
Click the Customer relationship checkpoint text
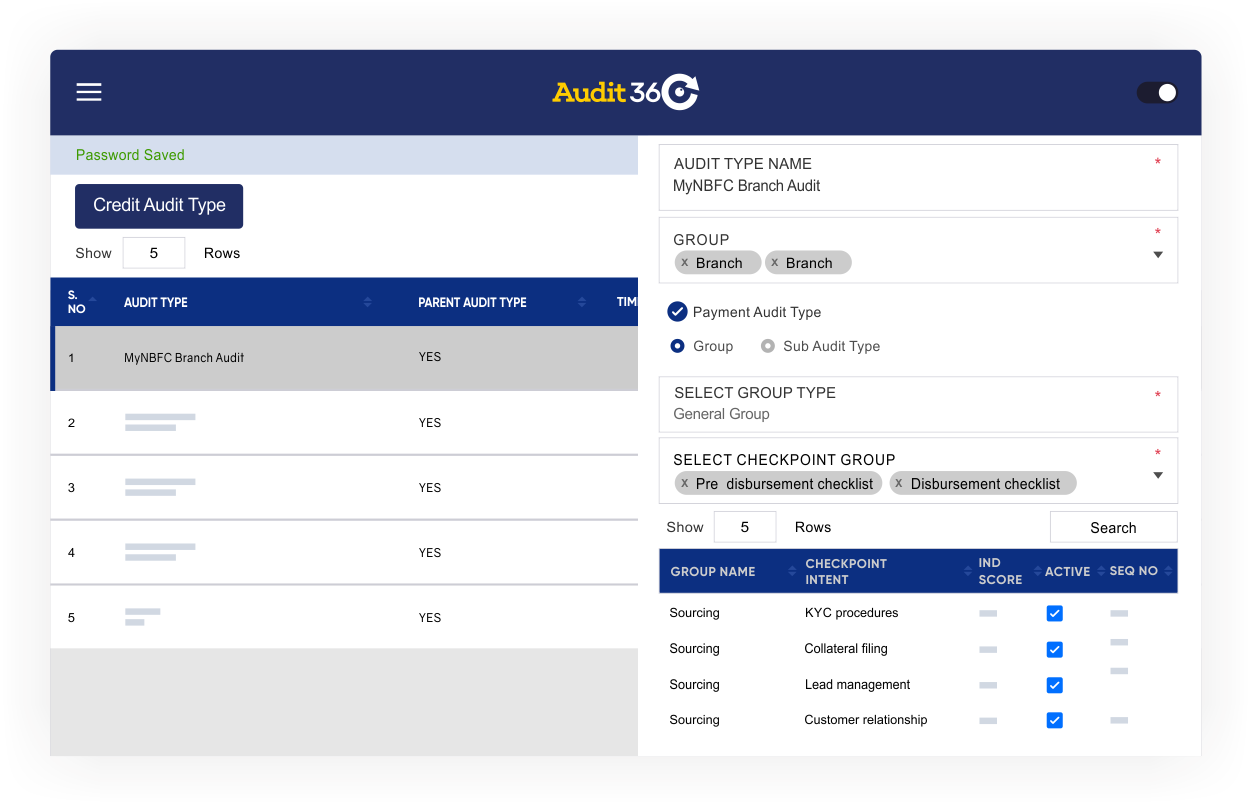pos(865,720)
